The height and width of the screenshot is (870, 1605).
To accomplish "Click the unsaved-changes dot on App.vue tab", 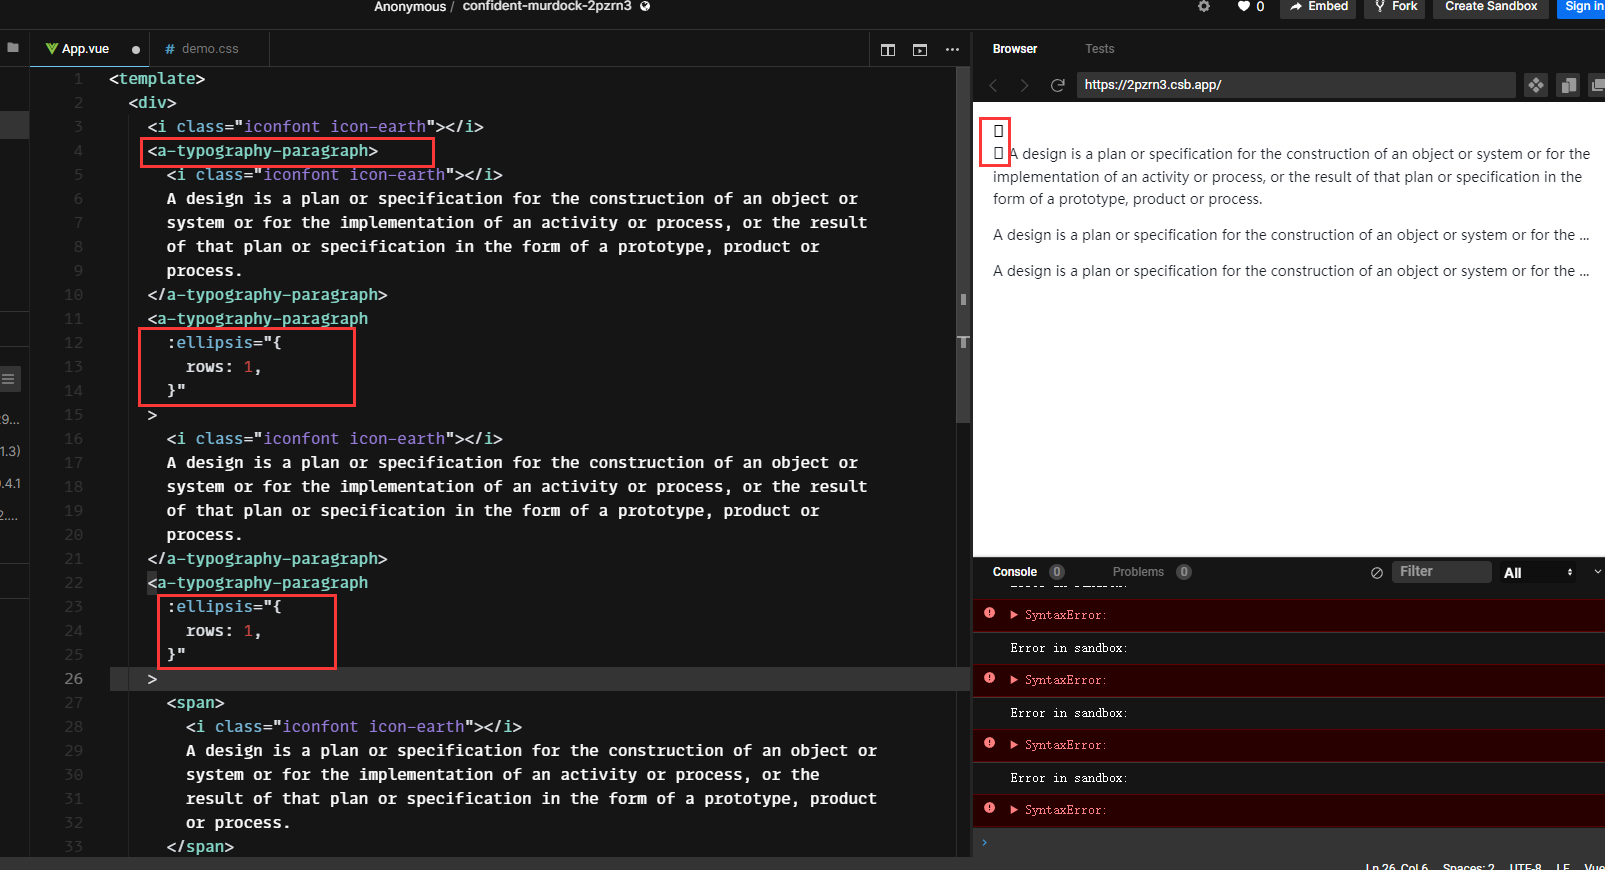I will click(x=136, y=50).
